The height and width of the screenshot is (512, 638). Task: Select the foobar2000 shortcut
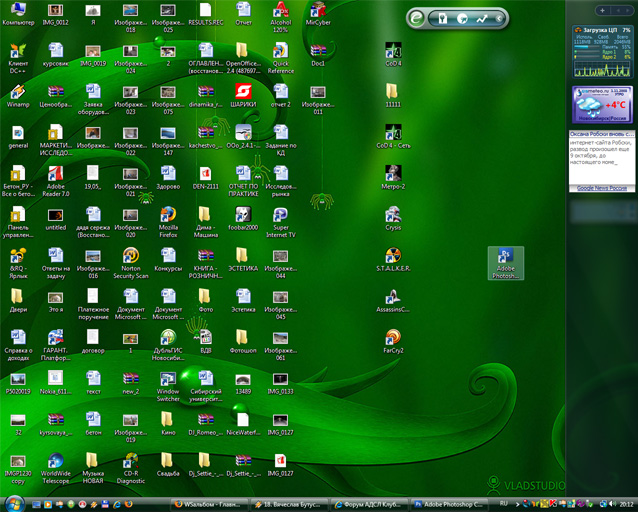243,219
